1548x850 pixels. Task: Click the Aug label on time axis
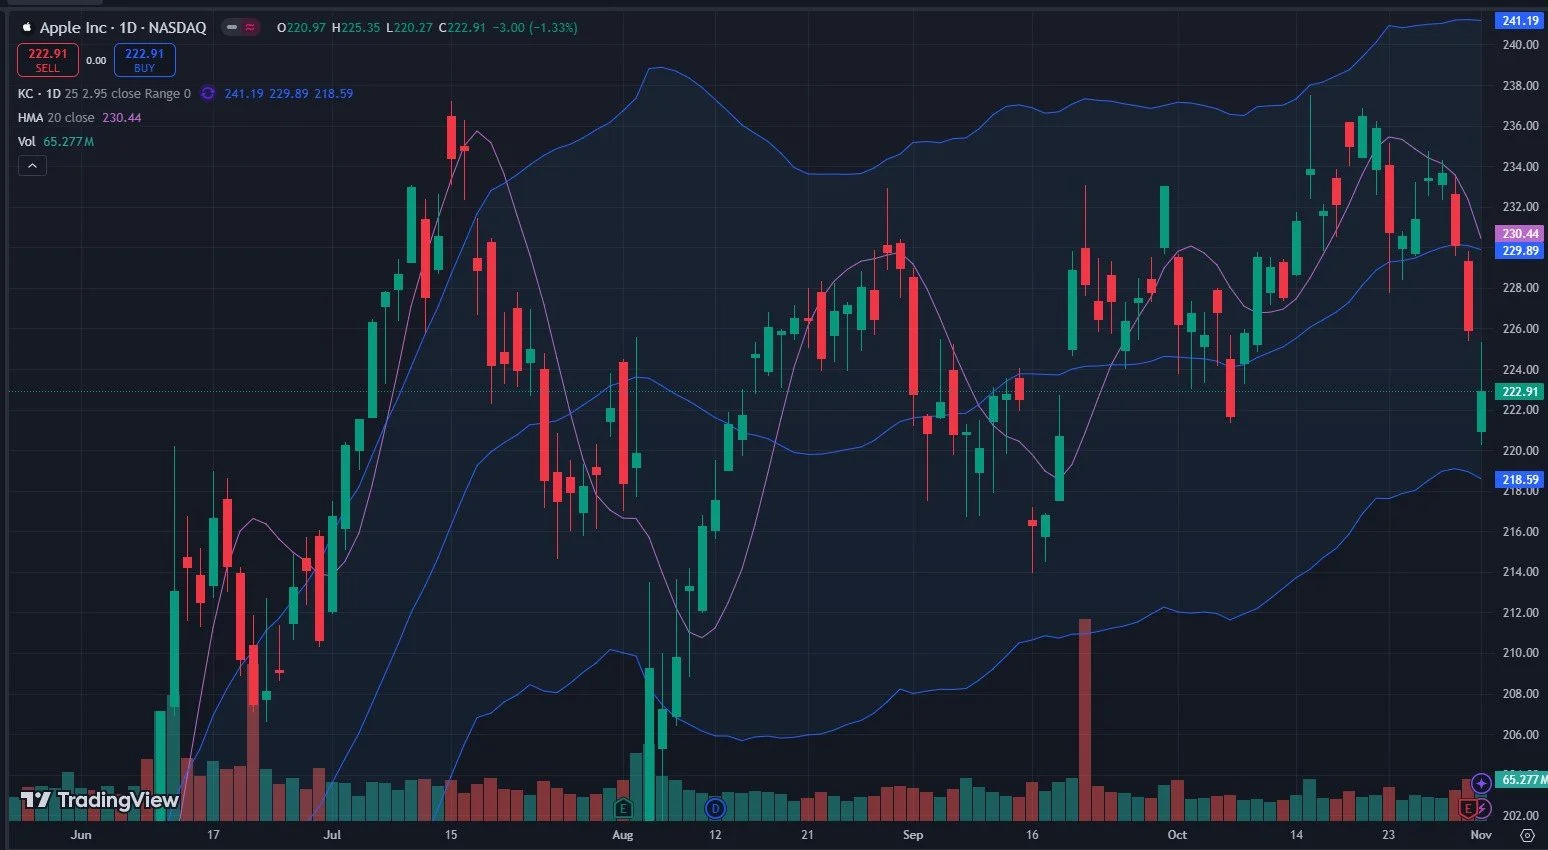pyautogui.click(x=622, y=834)
